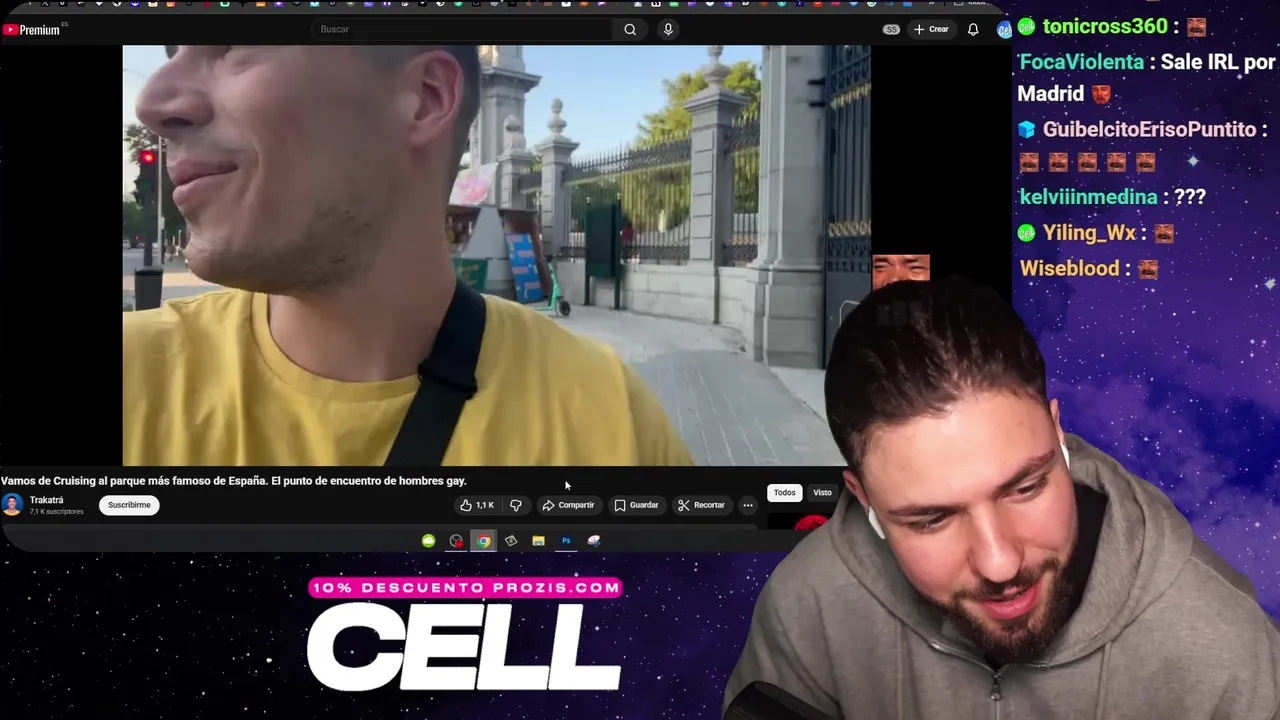
Task: Click chat username Wiseblood
Action: coord(1069,268)
